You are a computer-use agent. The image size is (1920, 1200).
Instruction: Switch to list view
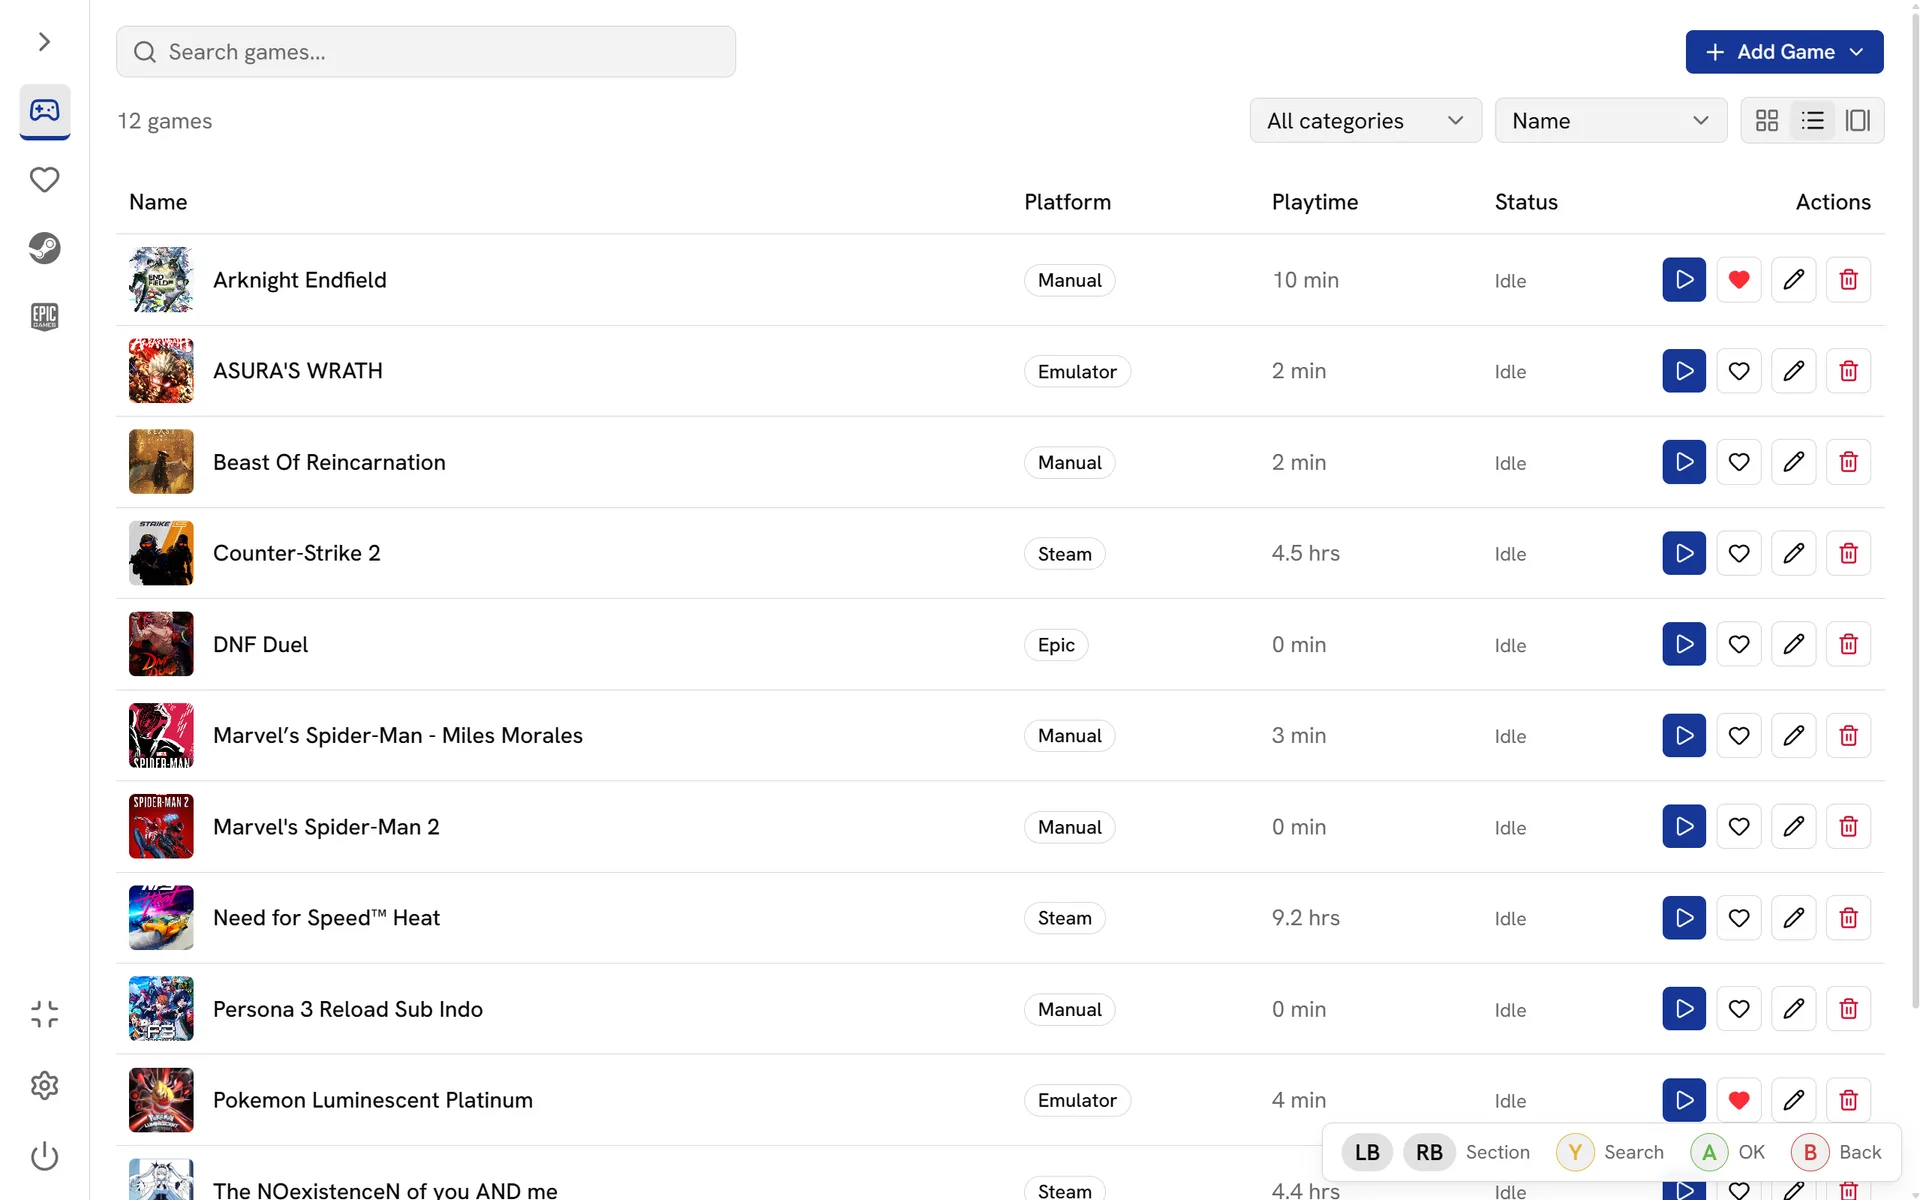point(1812,121)
